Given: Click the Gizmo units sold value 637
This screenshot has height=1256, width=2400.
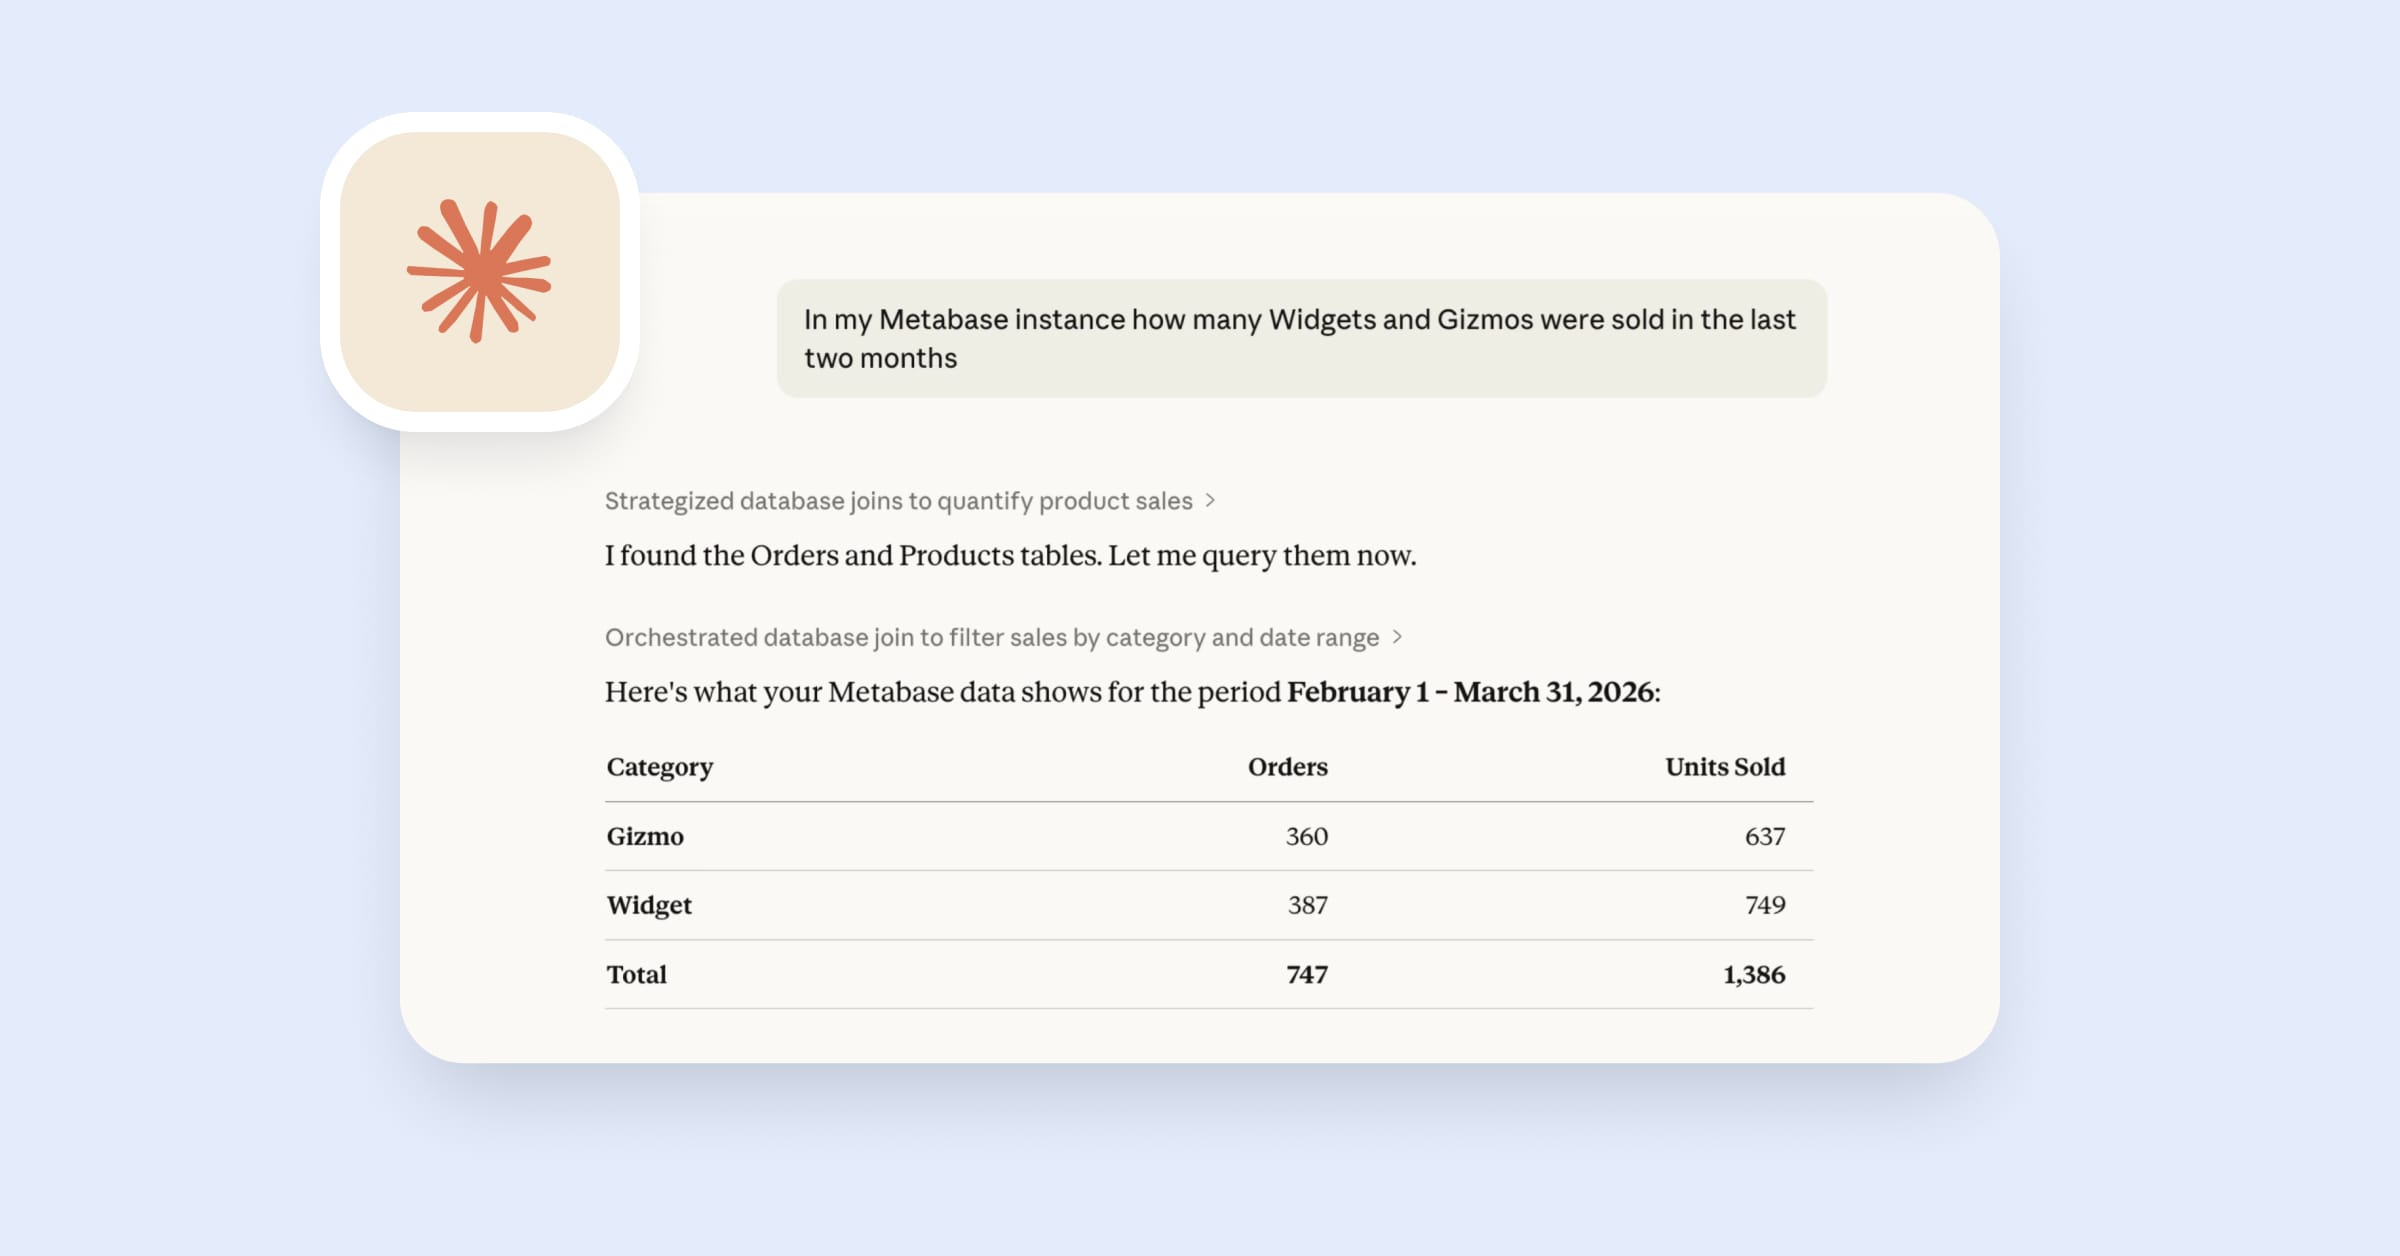Looking at the screenshot, I should (x=1764, y=836).
